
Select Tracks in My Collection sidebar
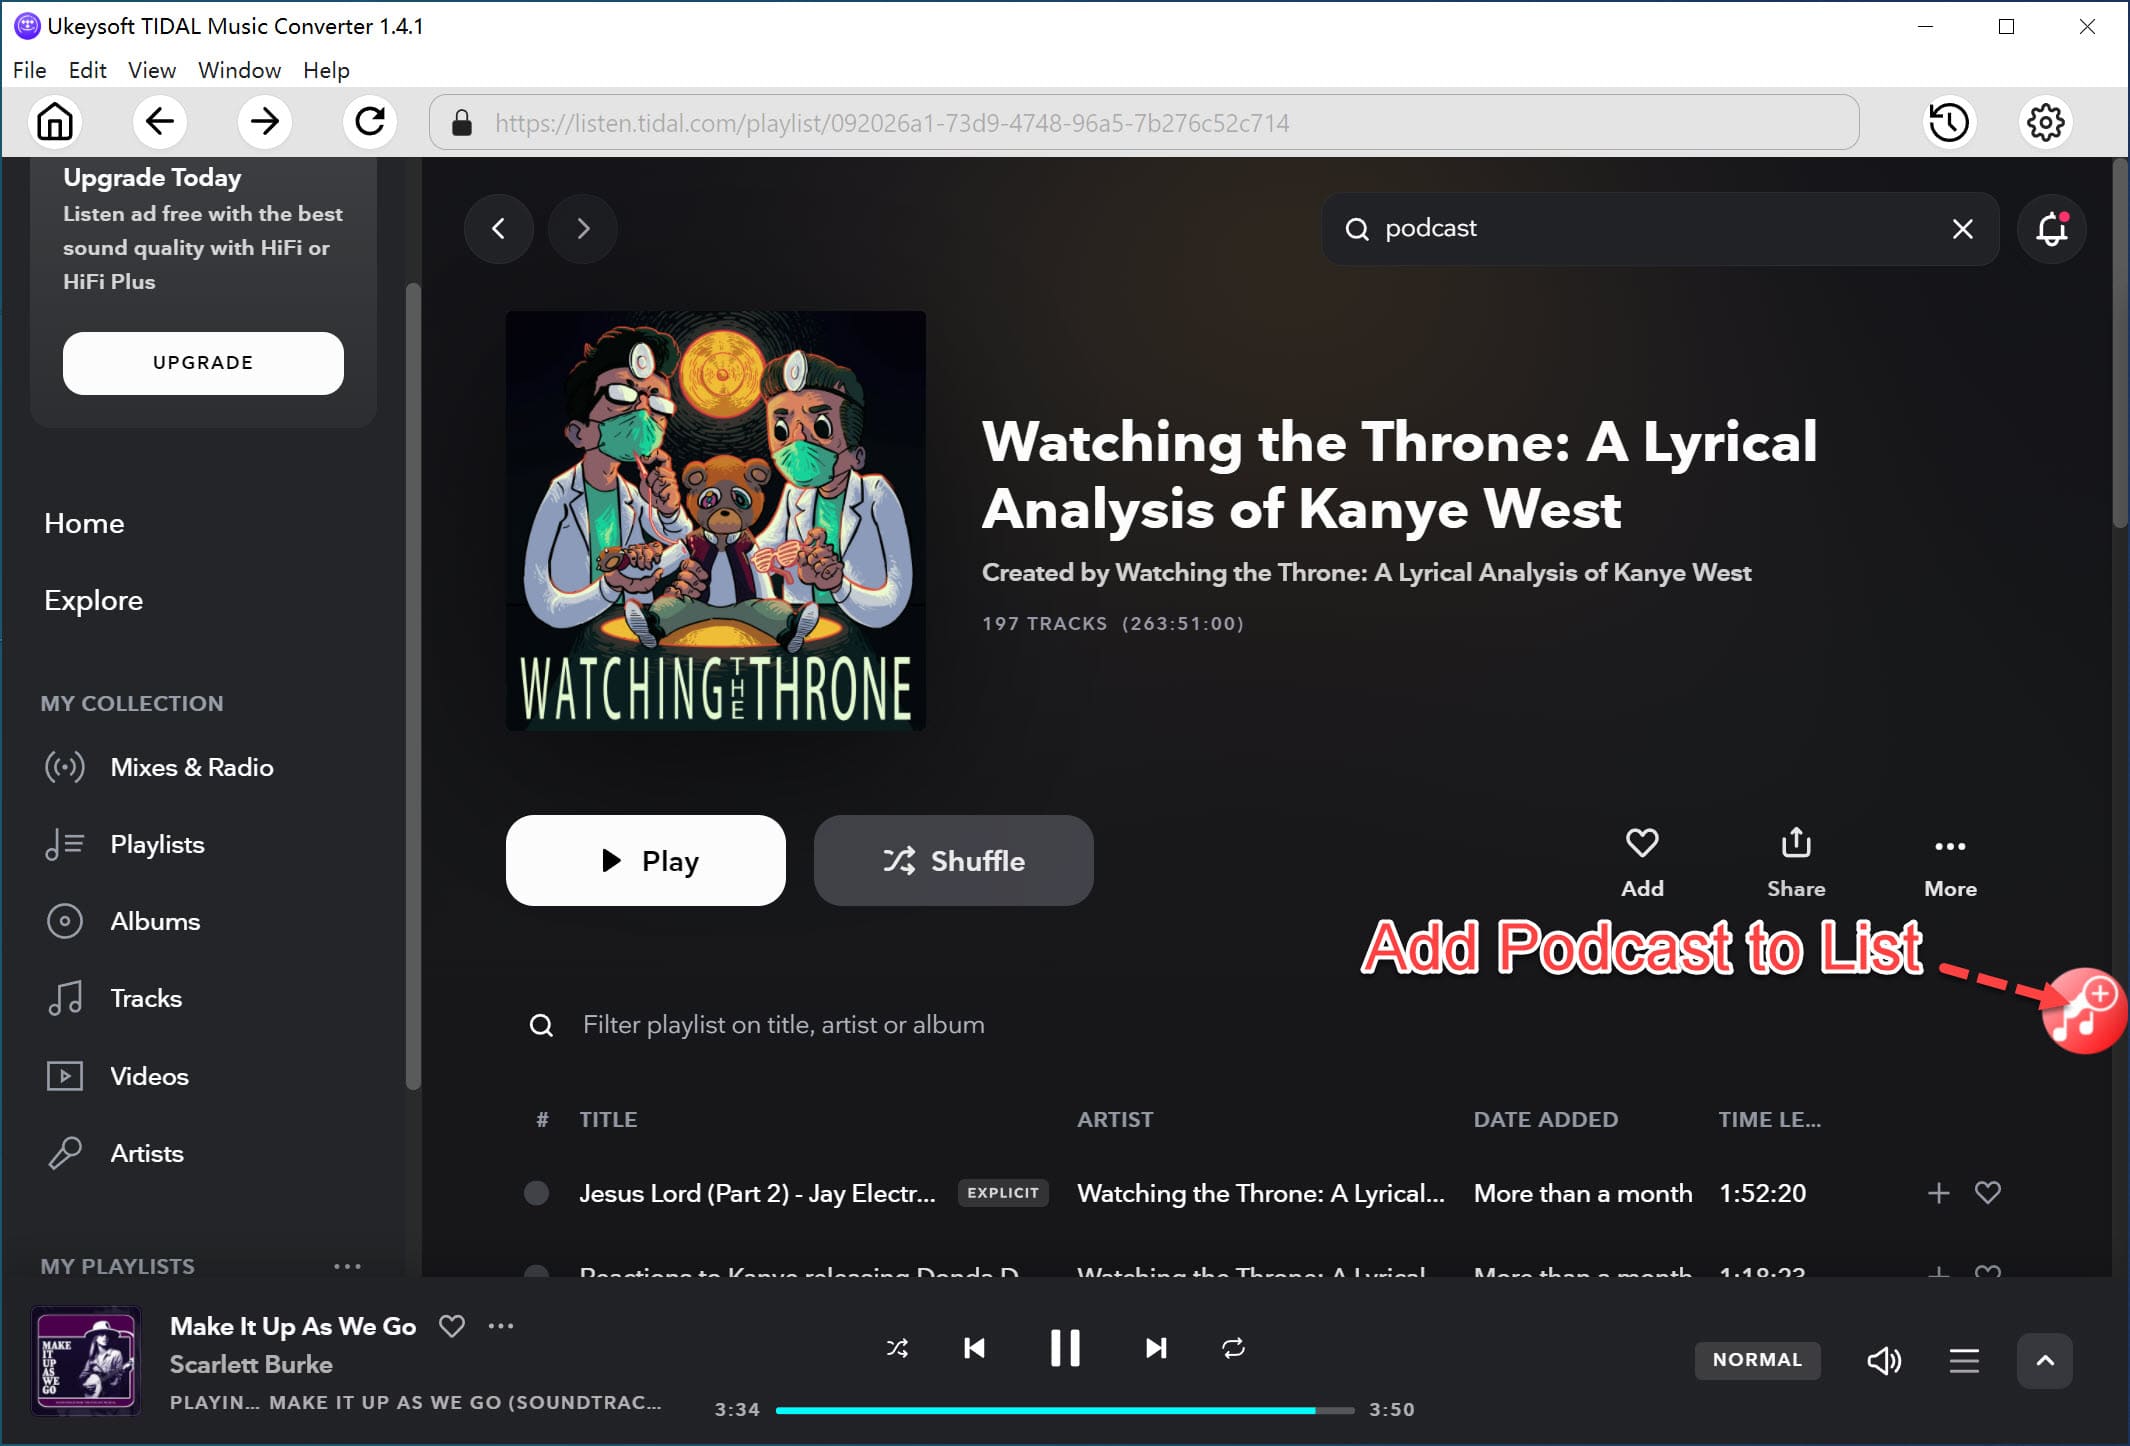click(146, 998)
